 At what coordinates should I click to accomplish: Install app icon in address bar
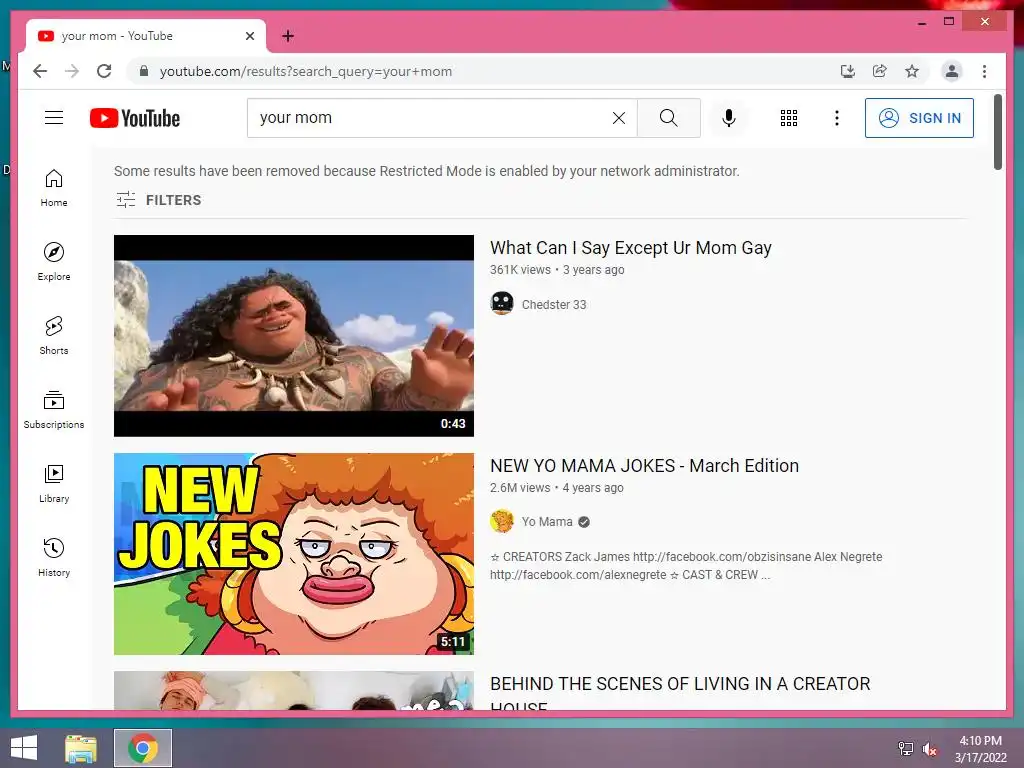click(848, 71)
